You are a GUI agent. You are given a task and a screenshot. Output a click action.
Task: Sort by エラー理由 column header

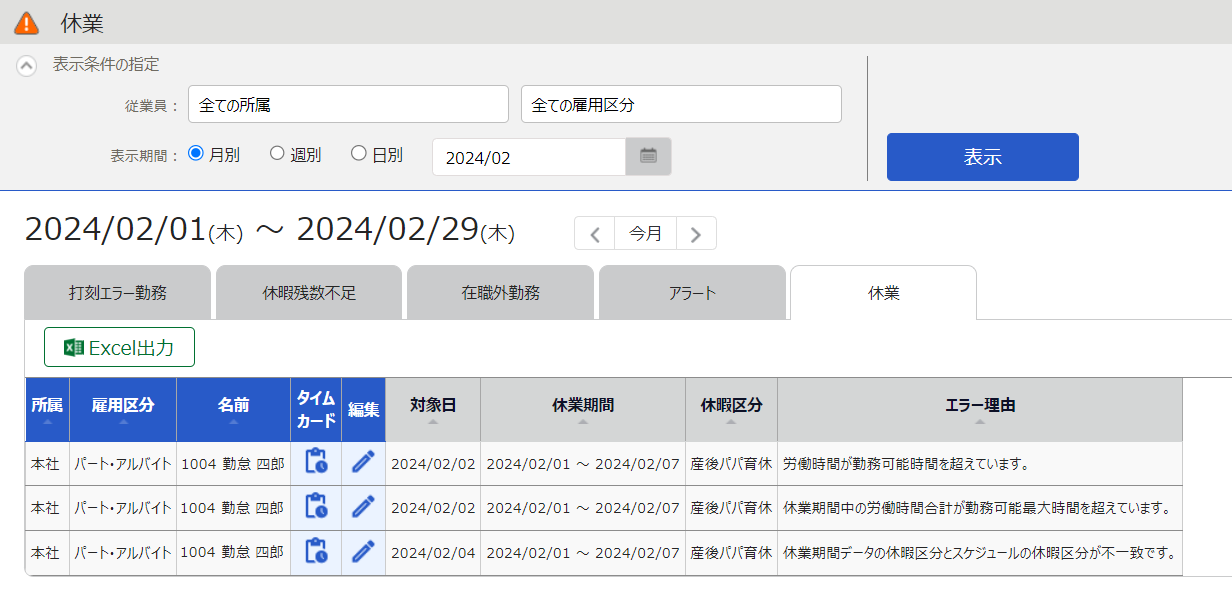(980, 410)
